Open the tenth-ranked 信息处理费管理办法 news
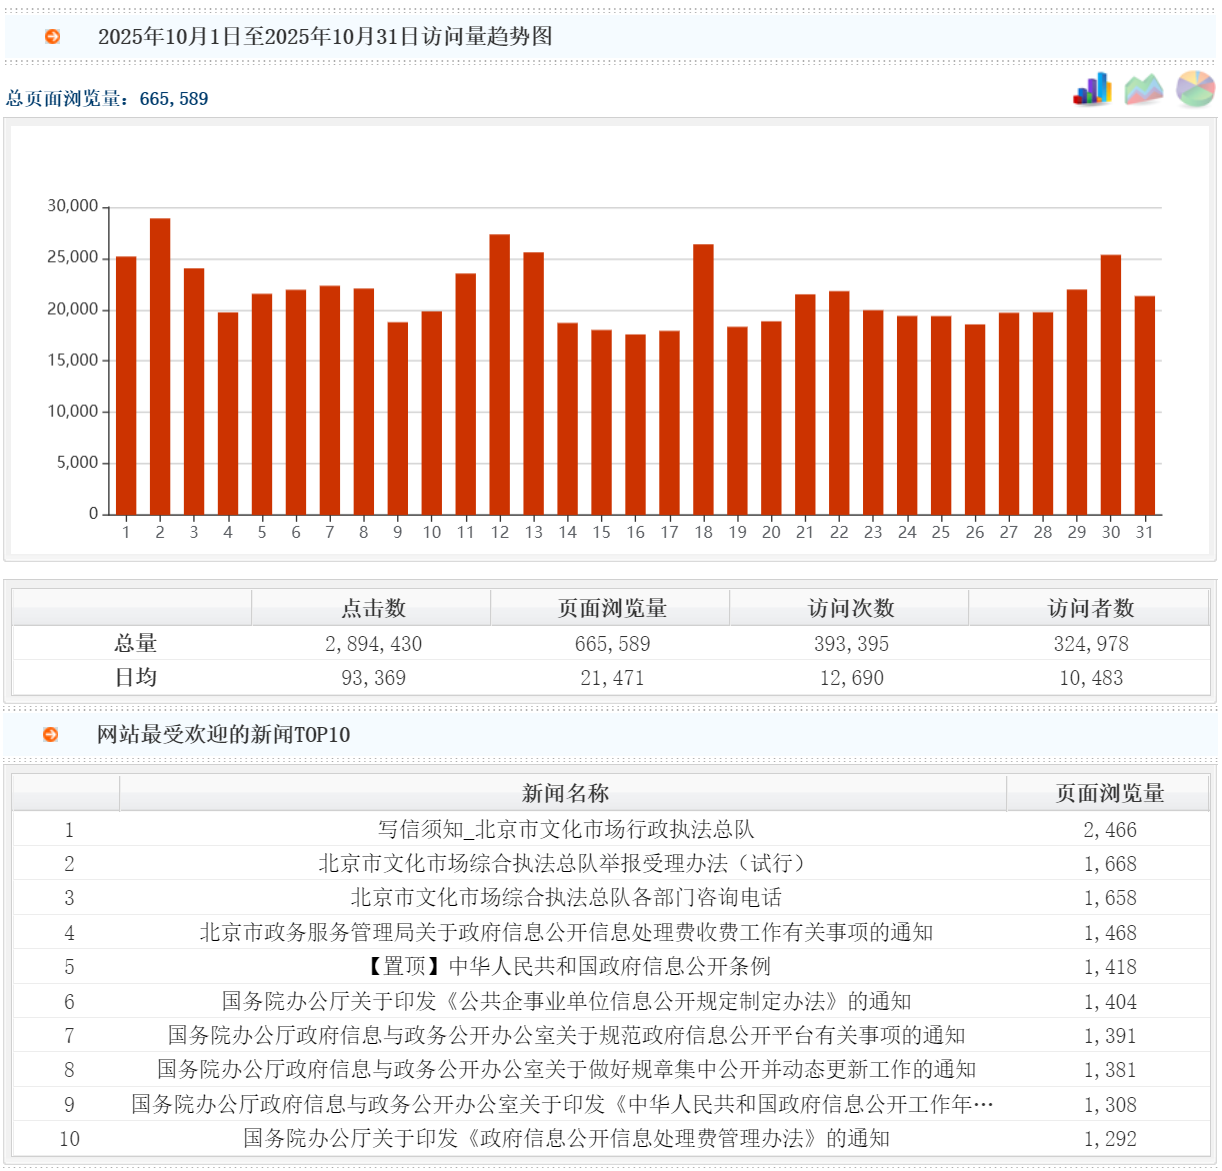Viewport: 1222px width, 1171px height. coord(563,1138)
